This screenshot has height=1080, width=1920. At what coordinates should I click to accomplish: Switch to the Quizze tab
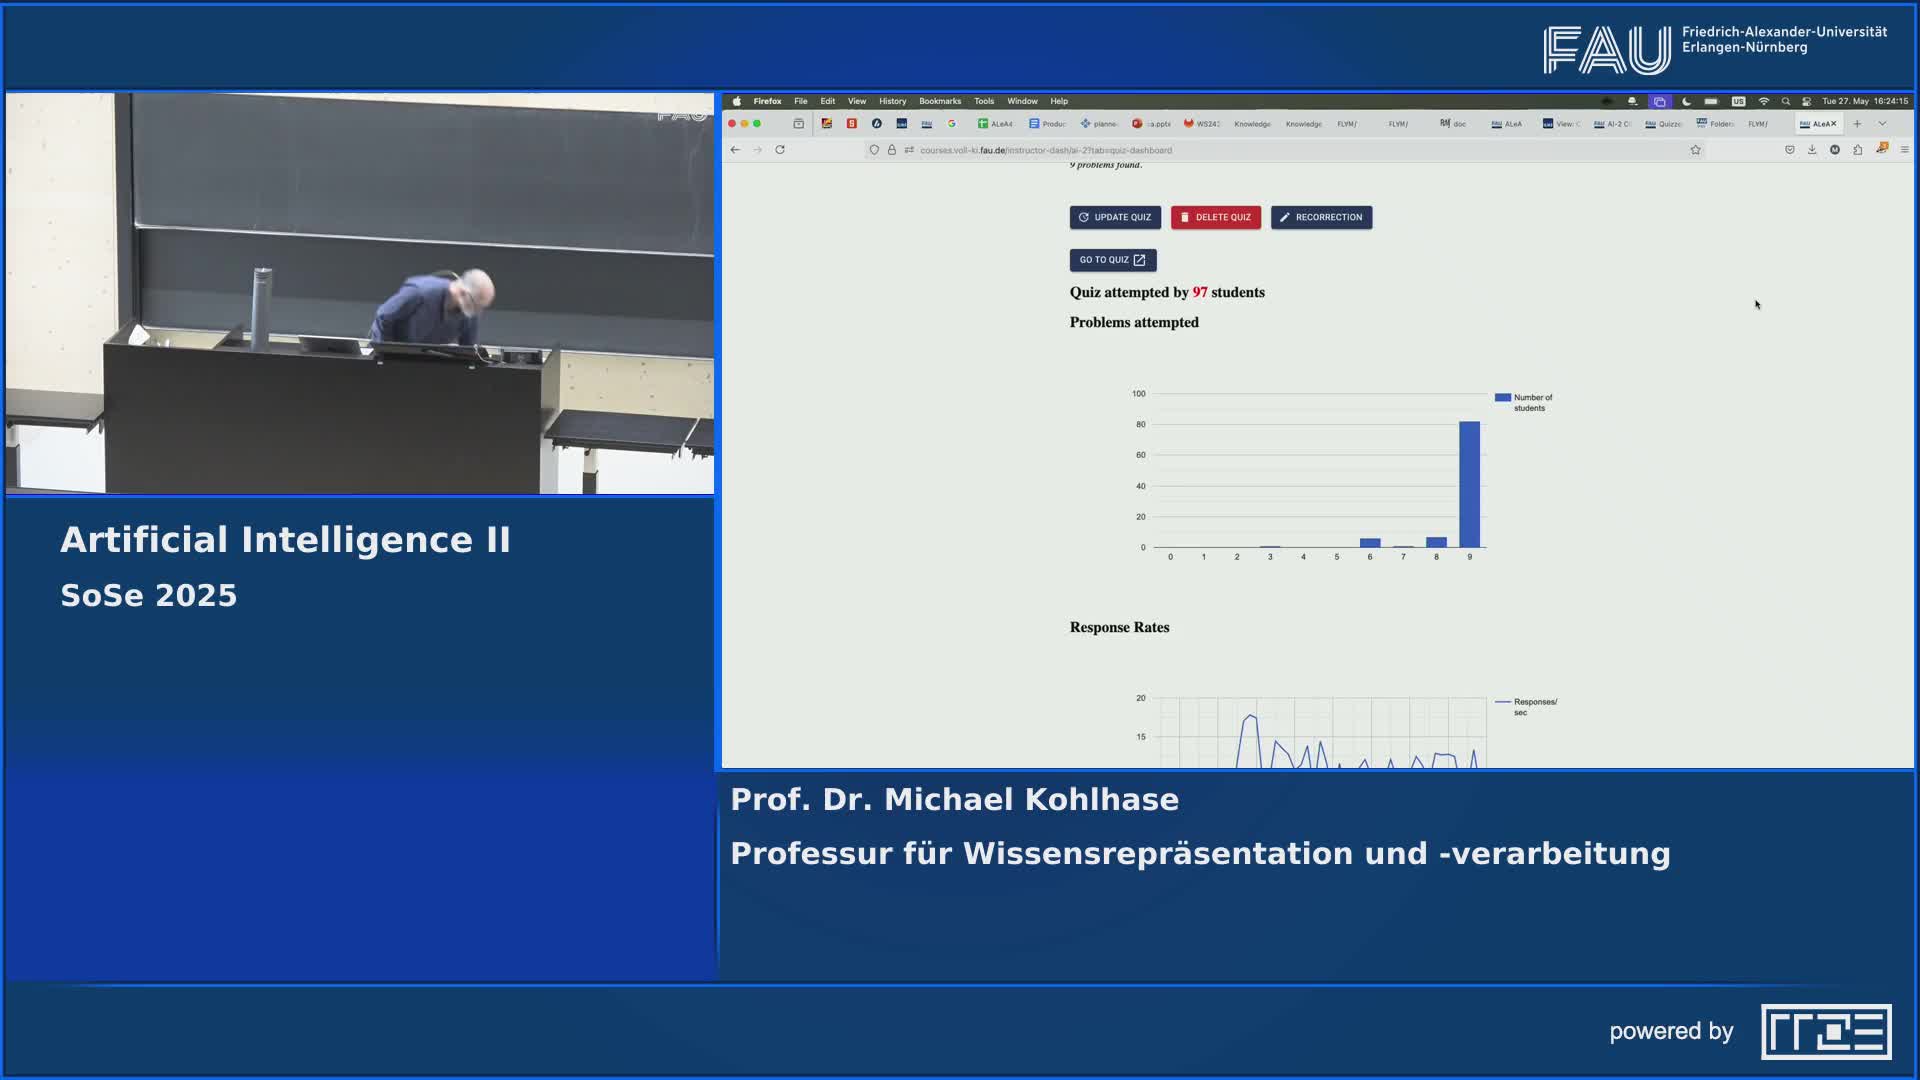1664,124
